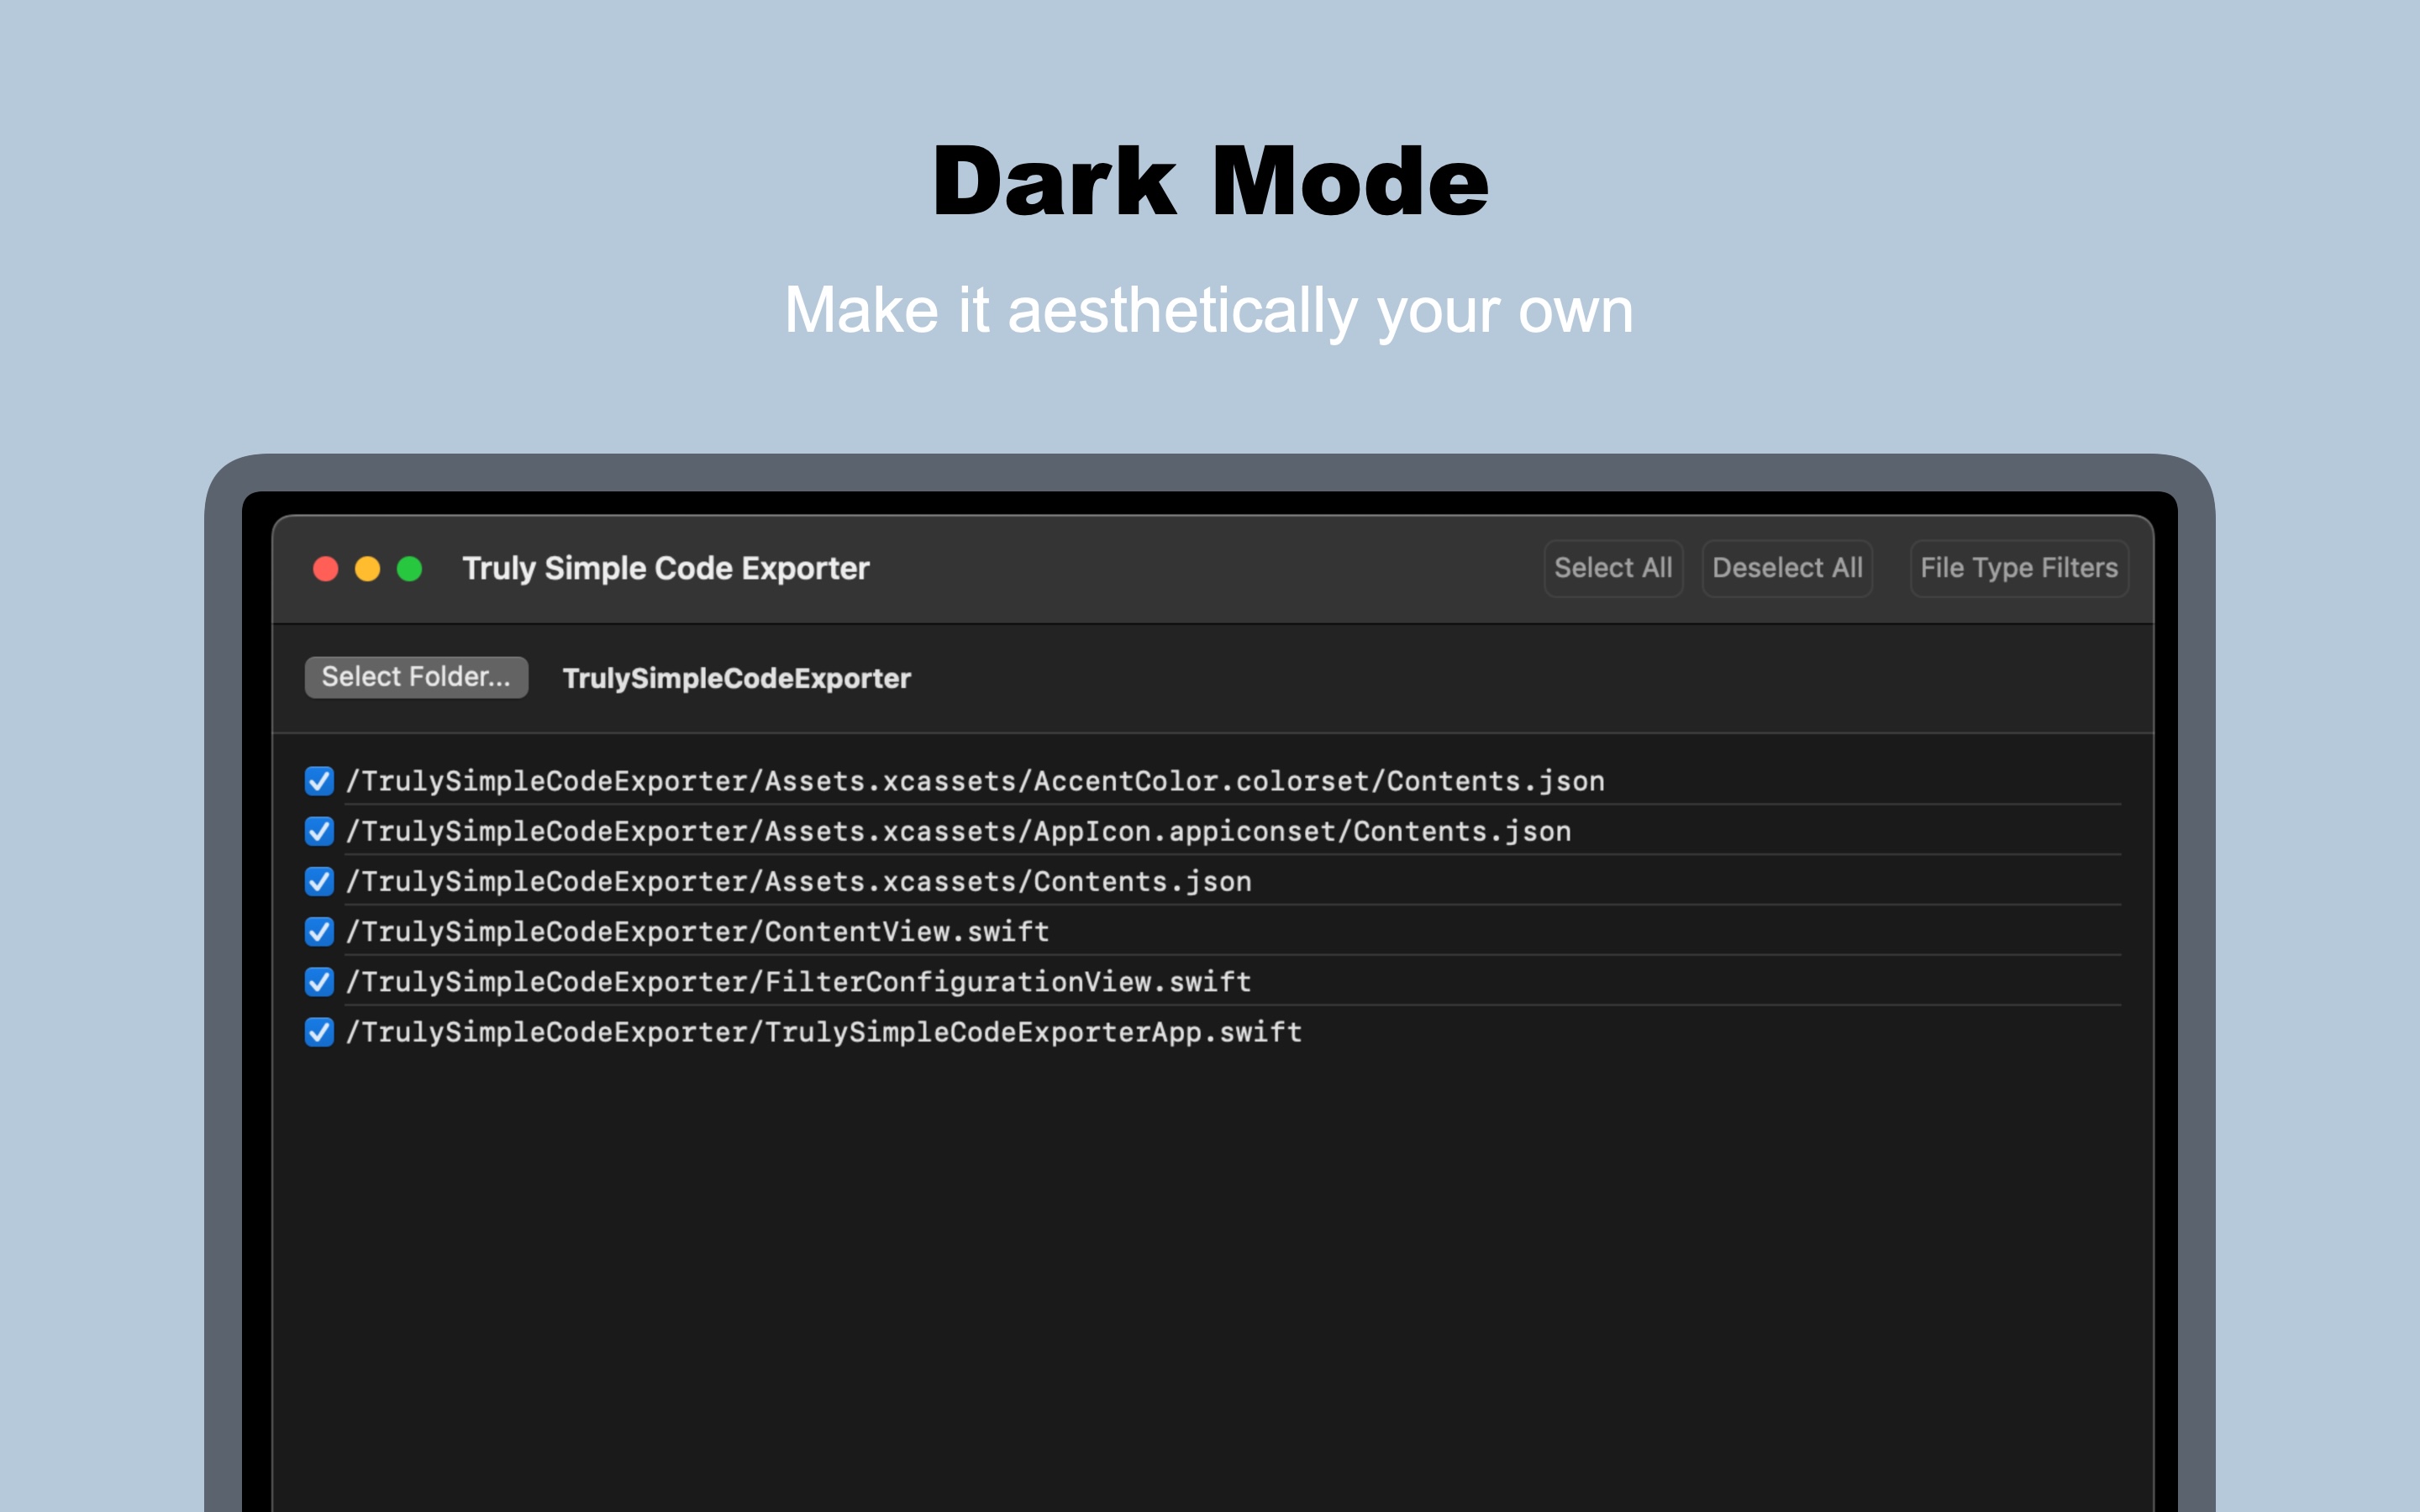The width and height of the screenshot is (2420, 1512).
Task: Open the Select Folder dialog
Action: 416,677
